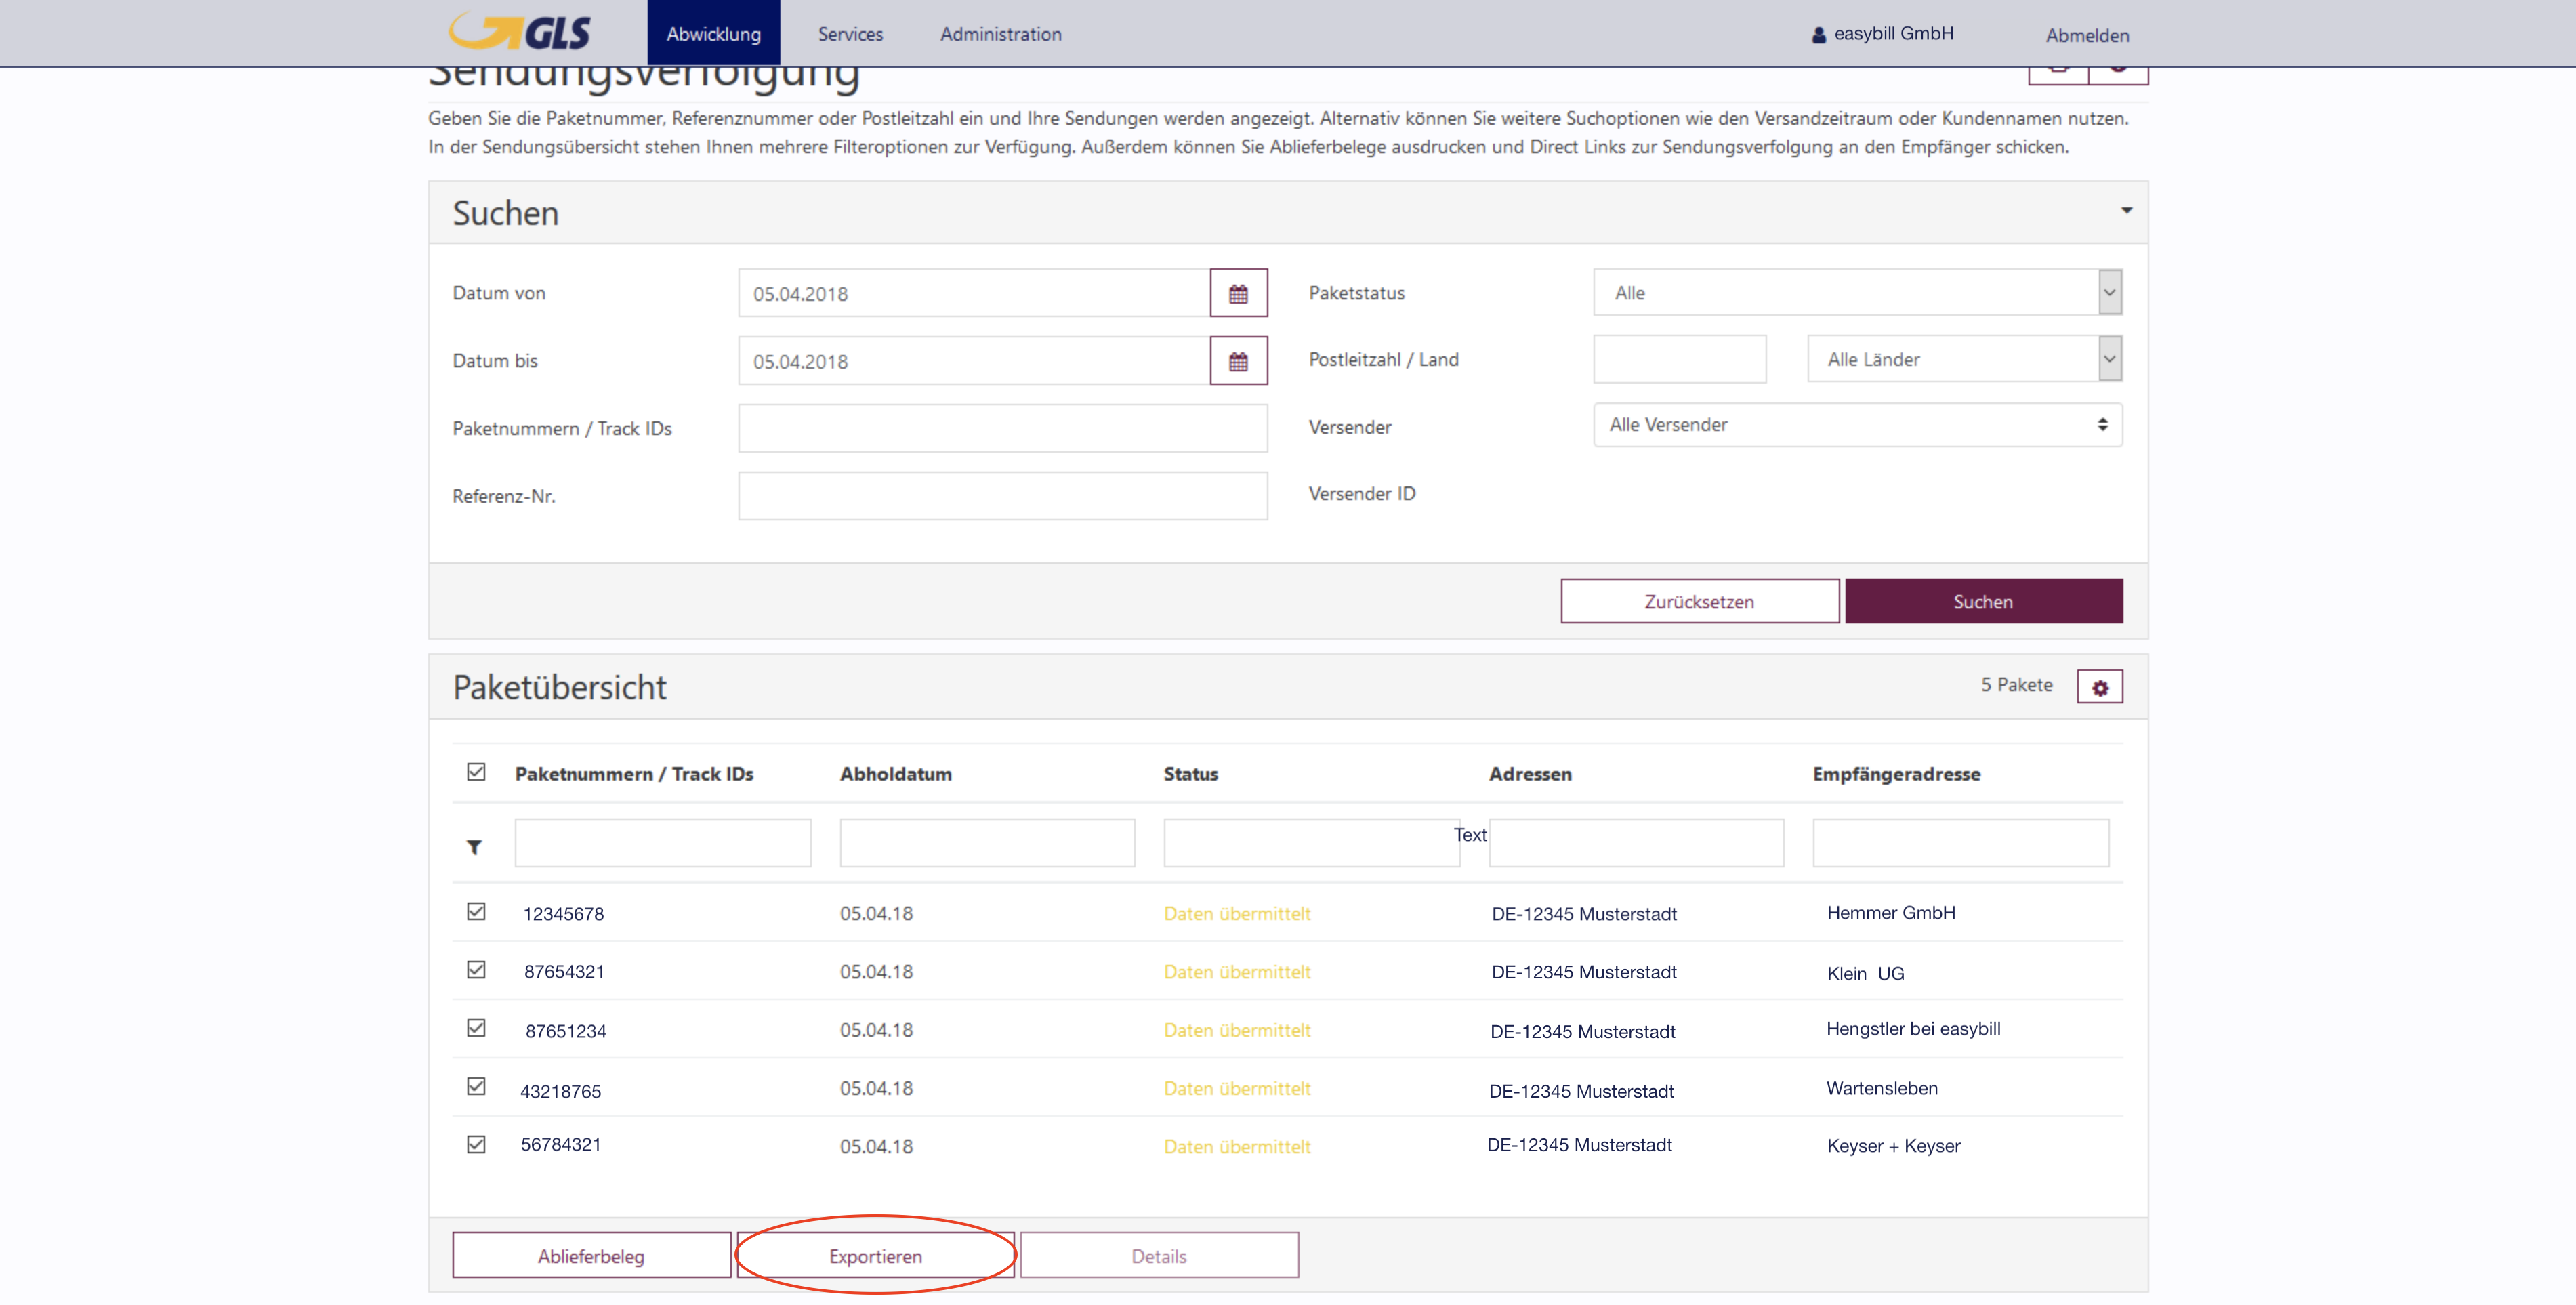Viewport: 2576px width, 1305px height.
Task: Click the Referenz-Nr. input field
Action: click(x=1002, y=496)
